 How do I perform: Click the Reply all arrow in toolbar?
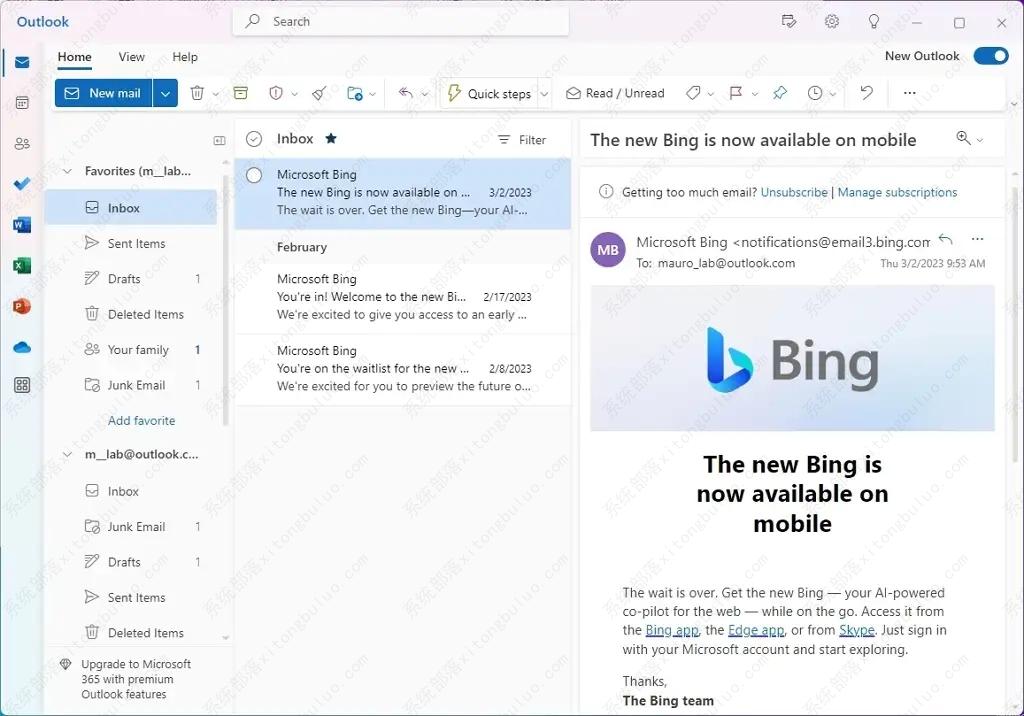tap(406, 93)
